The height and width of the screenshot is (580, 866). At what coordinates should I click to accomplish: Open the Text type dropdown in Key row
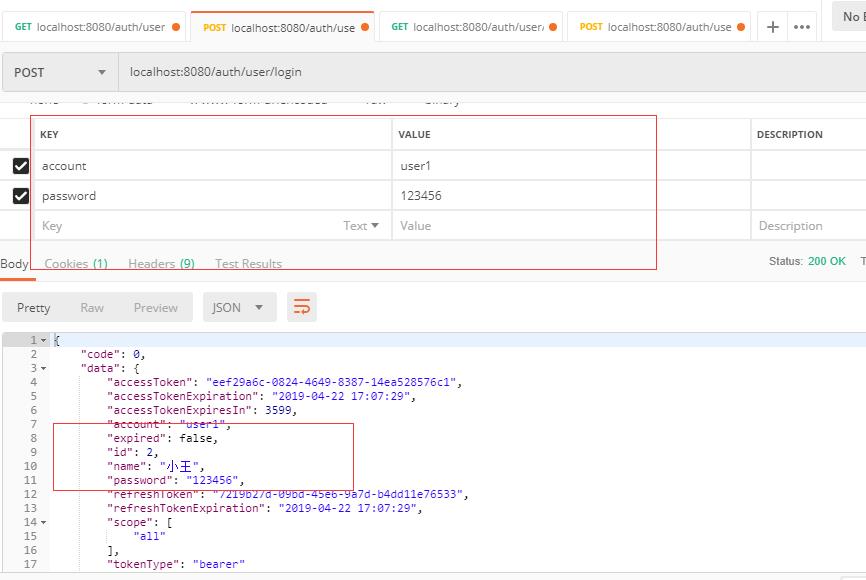pyautogui.click(x=361, y=225)
